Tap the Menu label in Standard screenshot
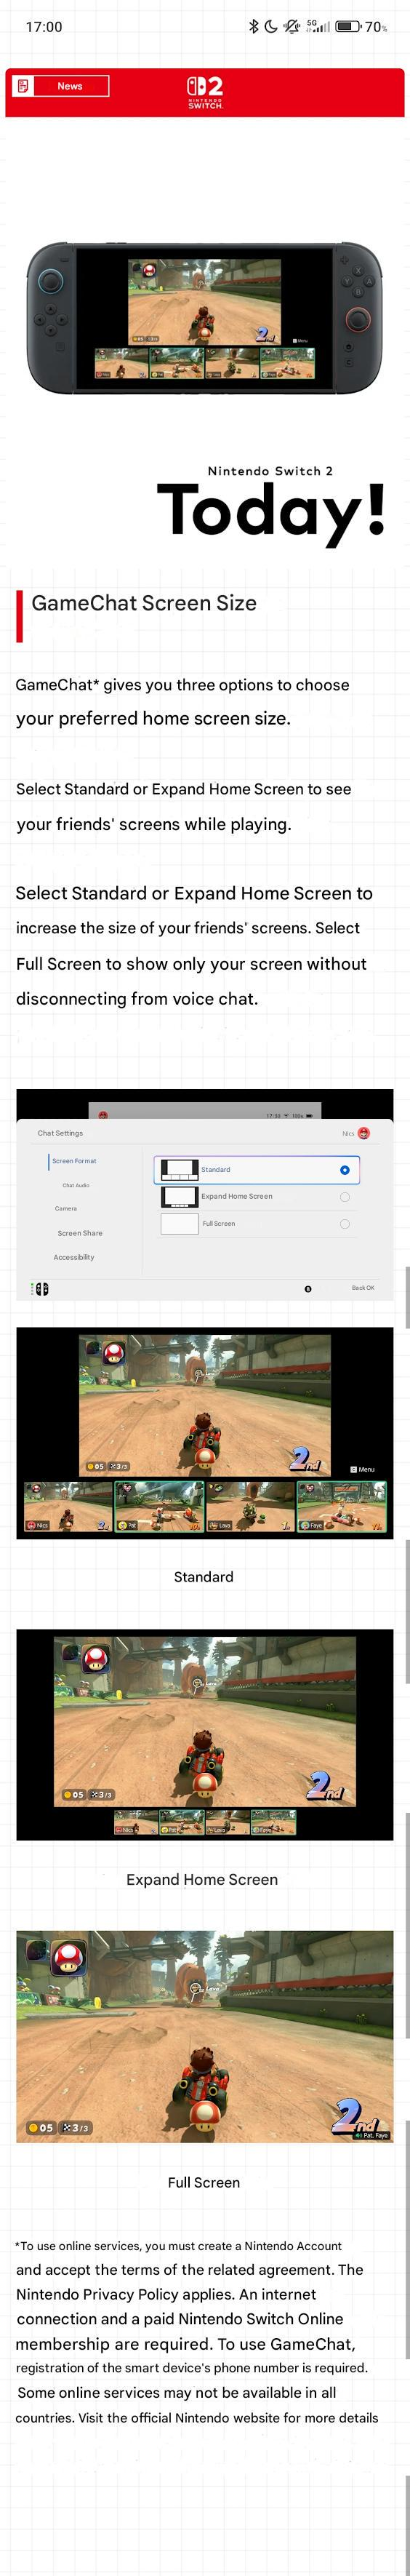The height and width of the screenshot is (2576, 410). pyautogui.click(x=363, y=1469)
